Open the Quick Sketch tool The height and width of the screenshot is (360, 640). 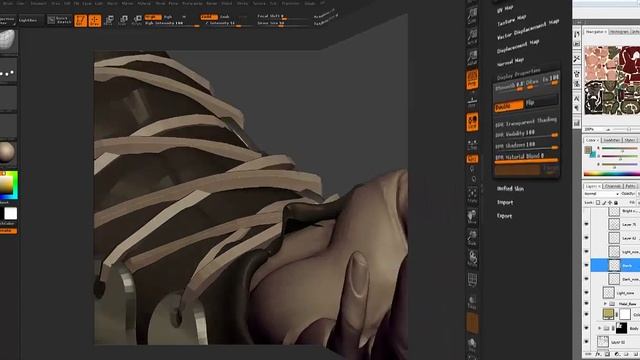[60, 20]
